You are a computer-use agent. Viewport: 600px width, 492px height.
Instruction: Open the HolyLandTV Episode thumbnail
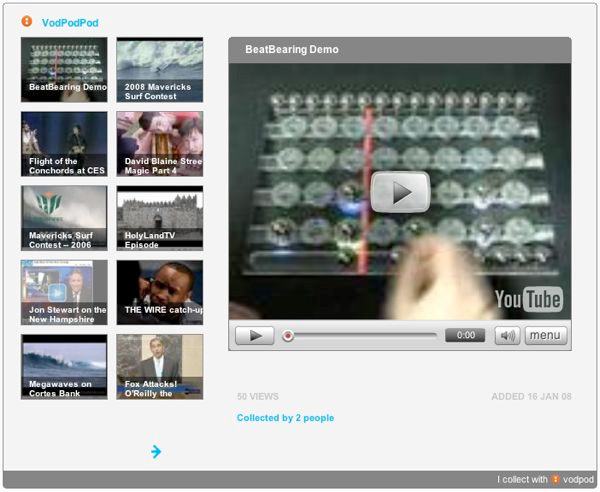point(160,218)
